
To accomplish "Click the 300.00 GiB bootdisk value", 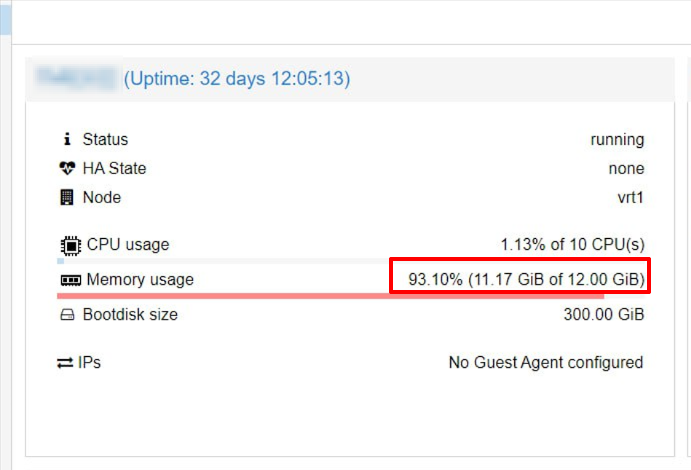I will click(x=604, y=315).
